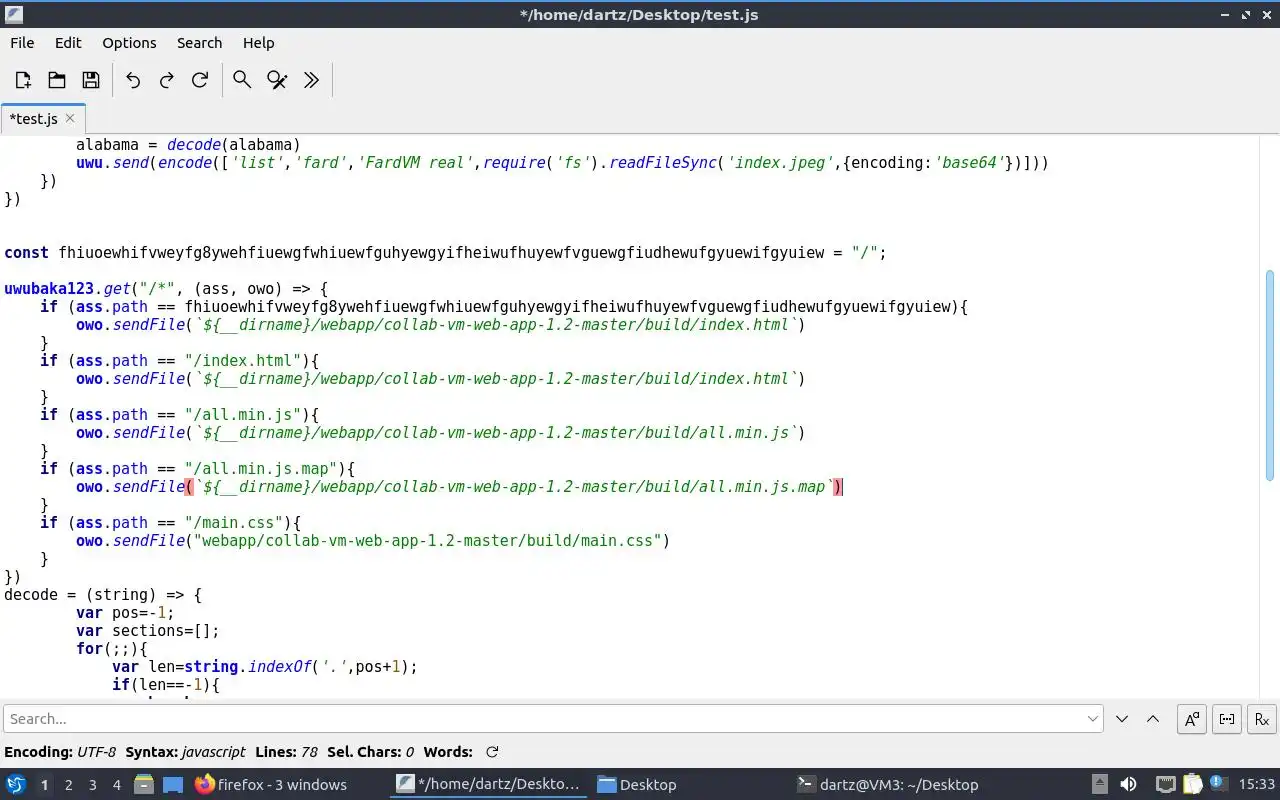
Task: Click the uwubaka123.get("/*" line
Action: [x=166, y=289]
